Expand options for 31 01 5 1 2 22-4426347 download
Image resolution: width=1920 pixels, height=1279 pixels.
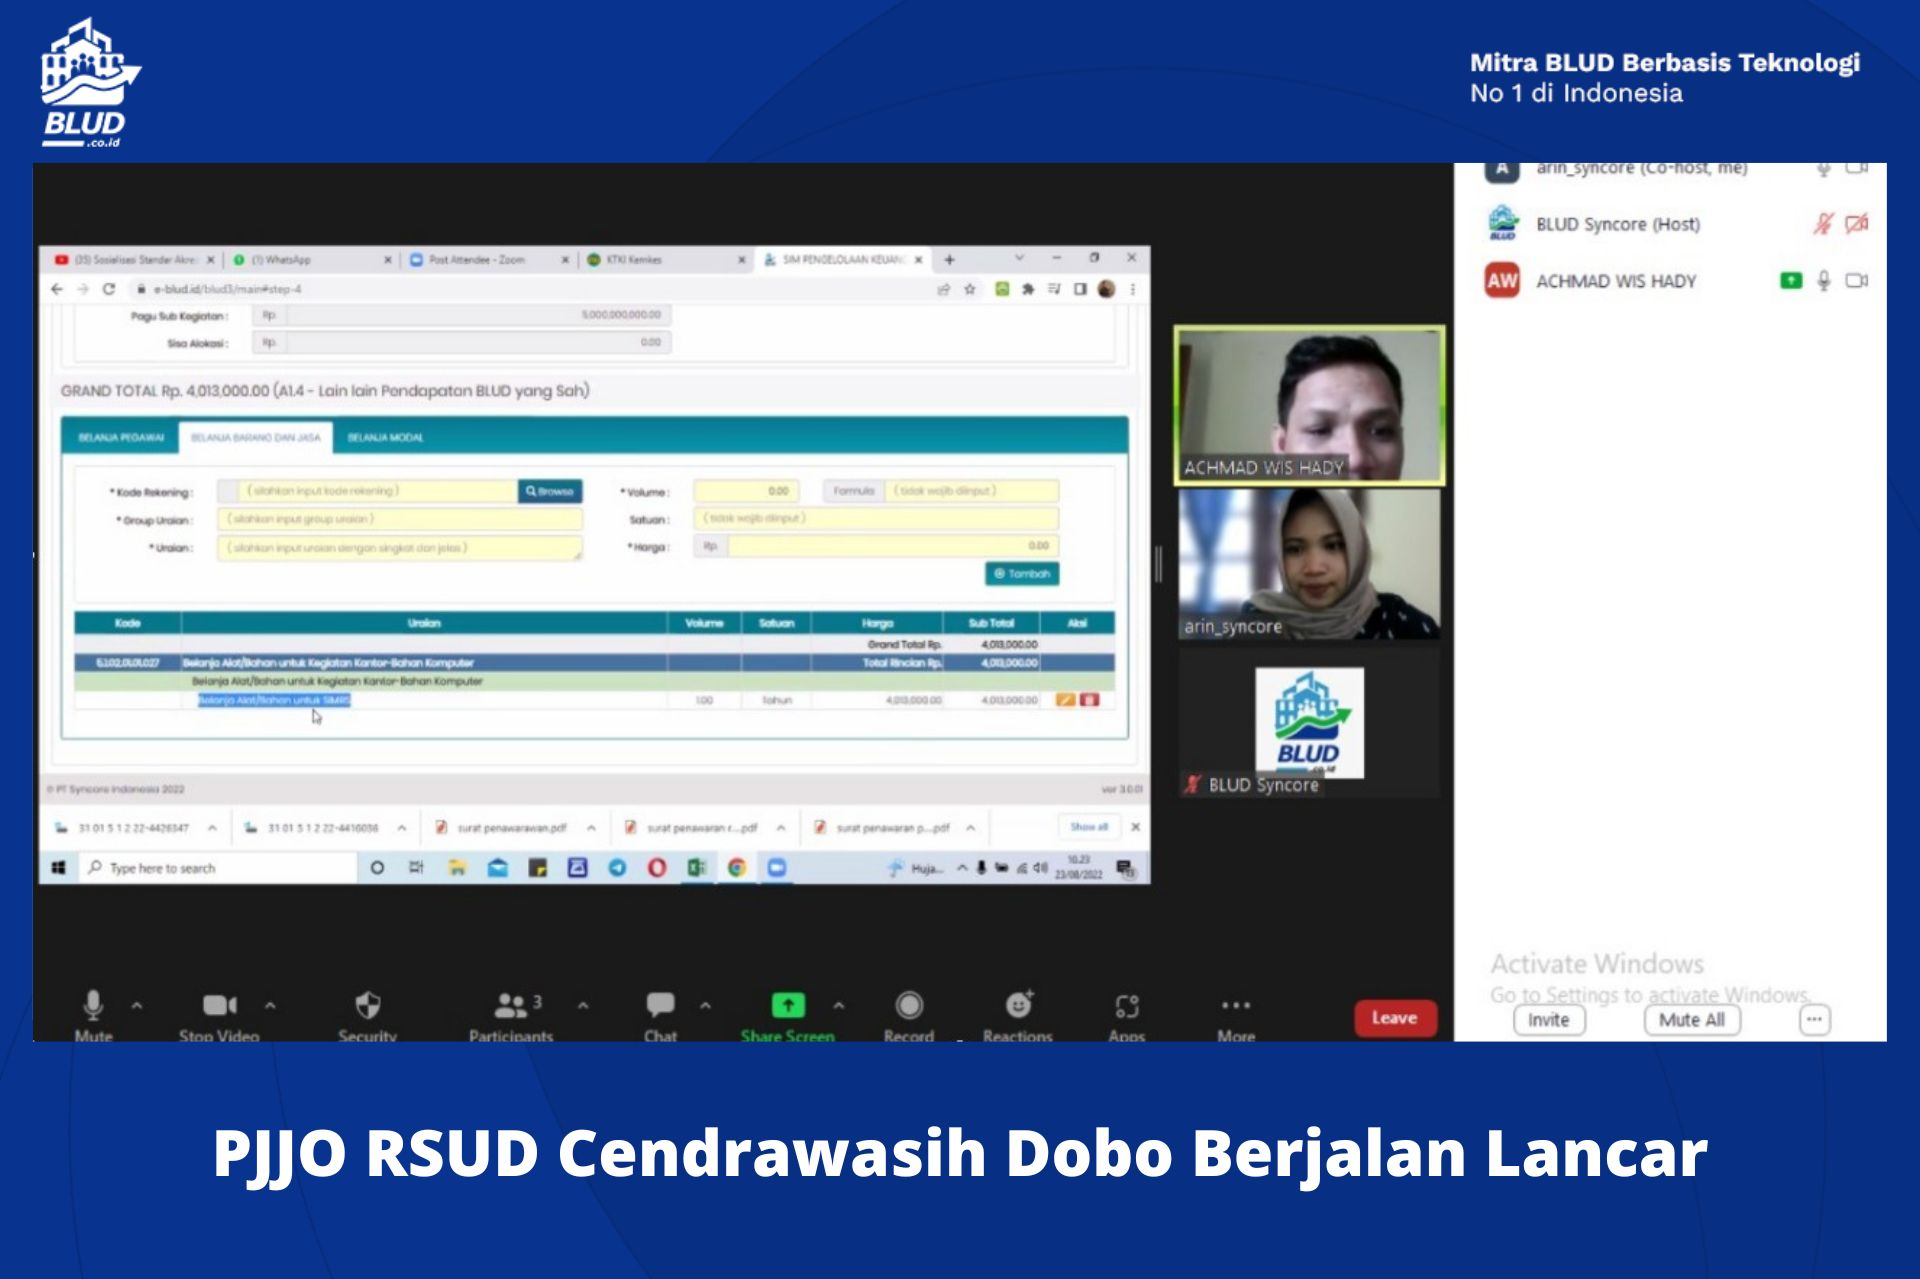(213, 828)
